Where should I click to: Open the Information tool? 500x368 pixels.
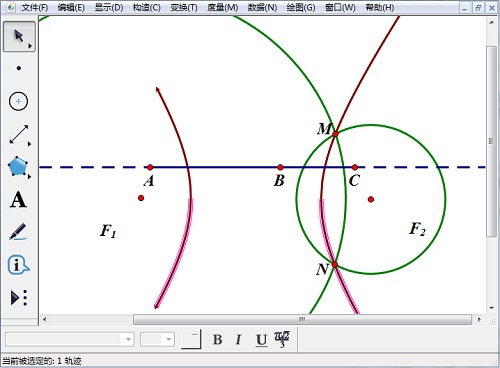pos(18,265)
